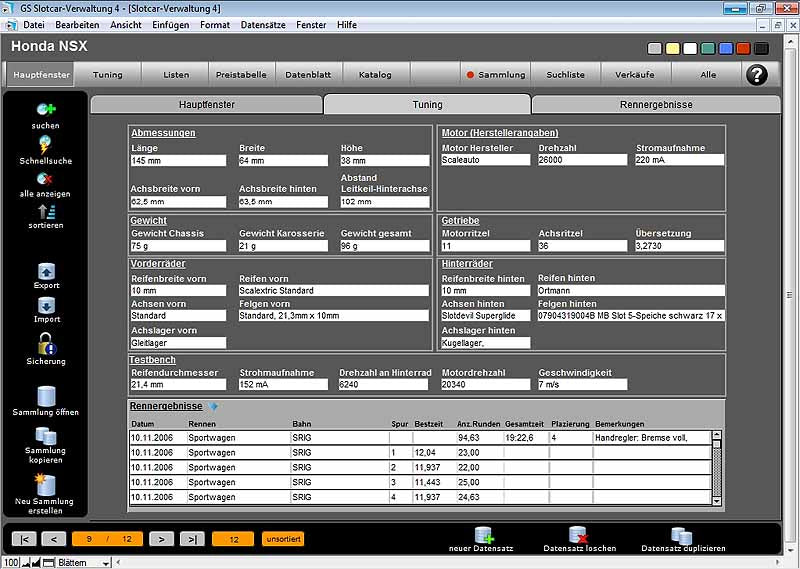800x569 pixels.
Task: Open the Blättern mode dropdown
Action: click(x=106, y=563)
